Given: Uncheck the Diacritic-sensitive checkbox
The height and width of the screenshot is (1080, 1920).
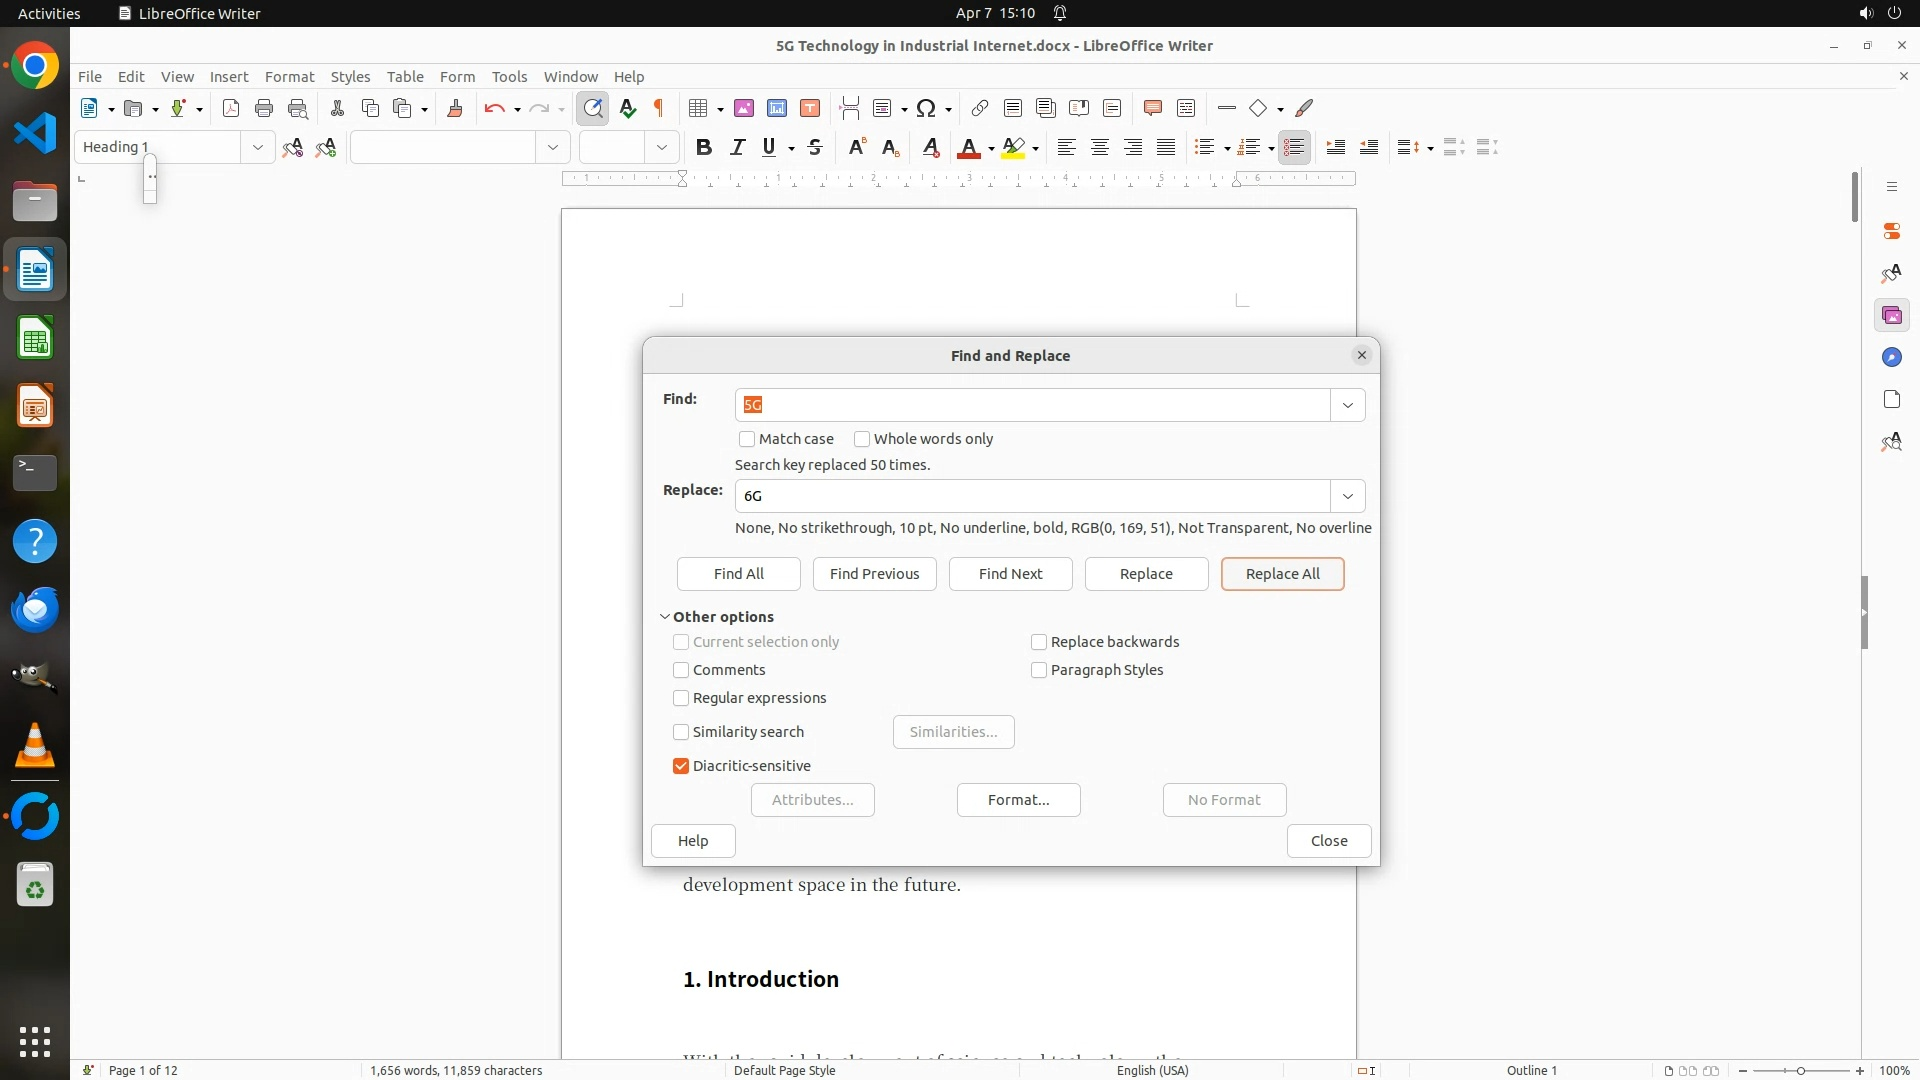Looking at the screenshot, I should [681, 766].
